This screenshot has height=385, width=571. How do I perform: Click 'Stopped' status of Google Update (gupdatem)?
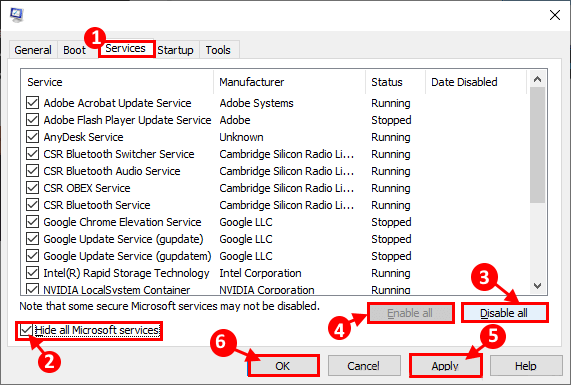391,256
